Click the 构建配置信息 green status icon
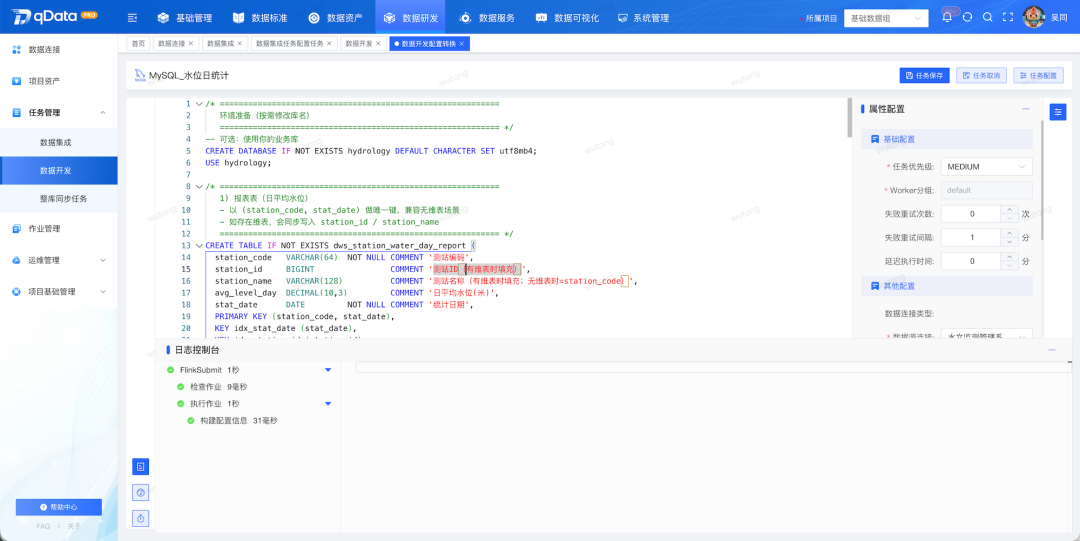The width and height of the screenshot is (1080, 541). tap(191, 420)
